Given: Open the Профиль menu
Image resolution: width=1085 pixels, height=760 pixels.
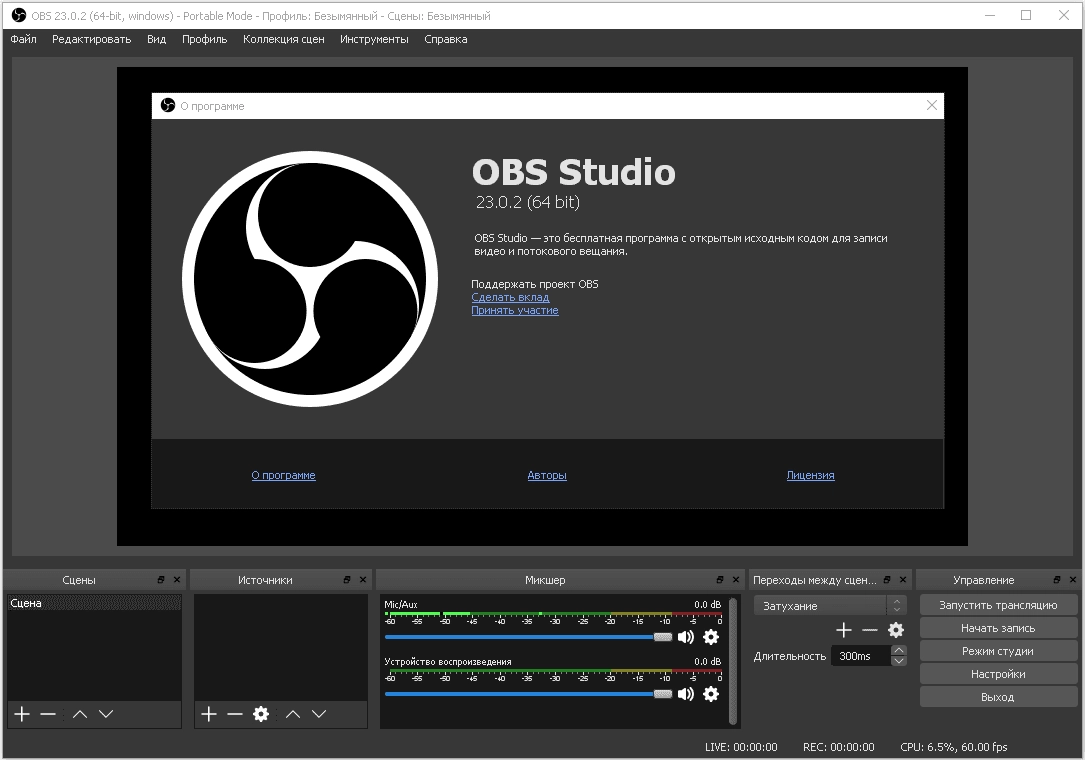Looking at the screenshot, I should click(204, 39).
